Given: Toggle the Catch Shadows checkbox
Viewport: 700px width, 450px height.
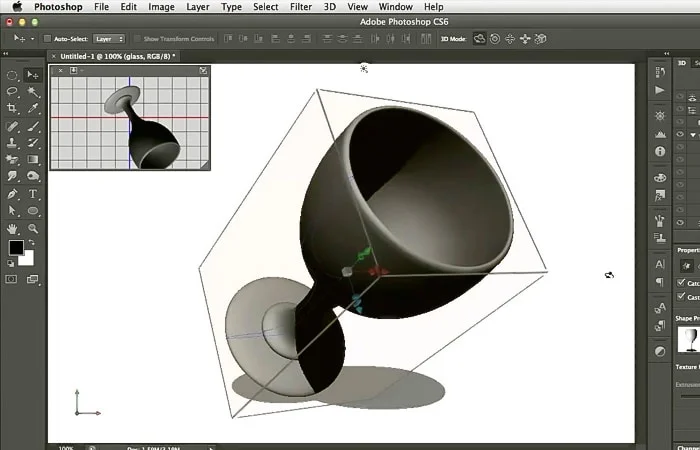Looking at the screenshot, I should tap(681, 283).
